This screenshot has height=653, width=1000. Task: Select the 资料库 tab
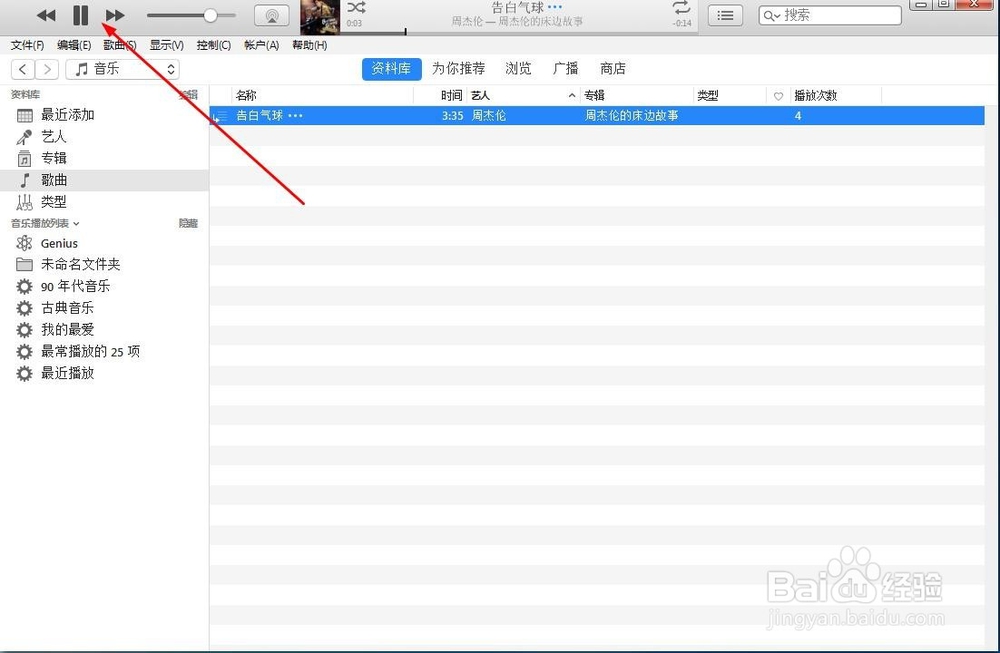pyautogui.click(x=392, y=69)
